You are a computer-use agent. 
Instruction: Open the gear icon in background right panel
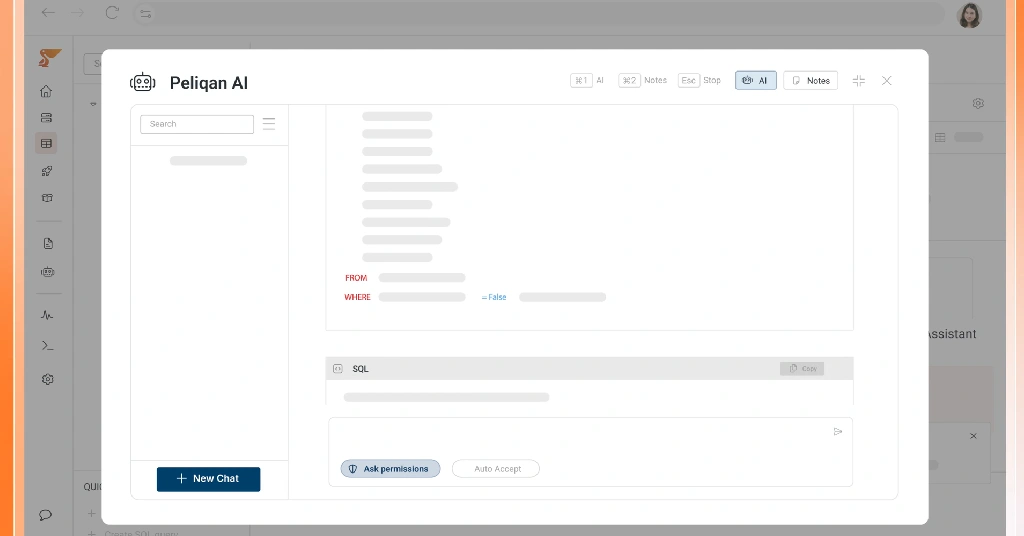(978, 103)
